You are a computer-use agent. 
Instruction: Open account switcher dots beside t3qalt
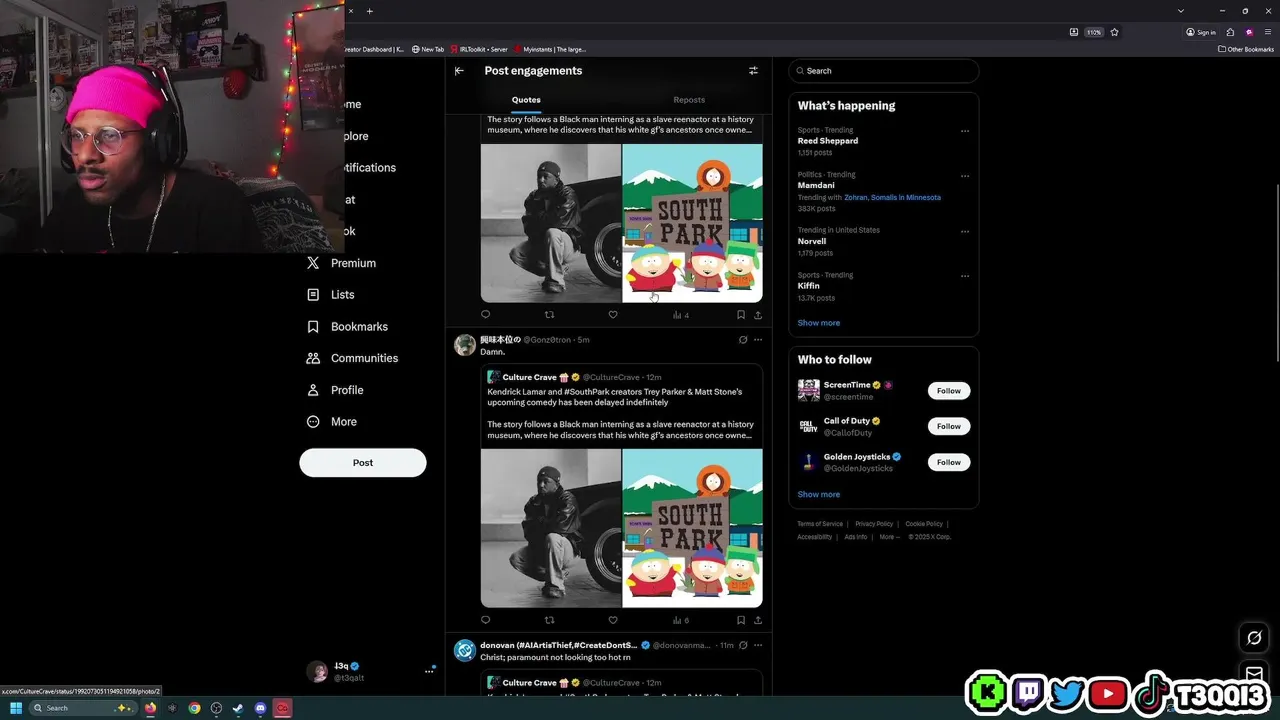[x=429, y=671]
